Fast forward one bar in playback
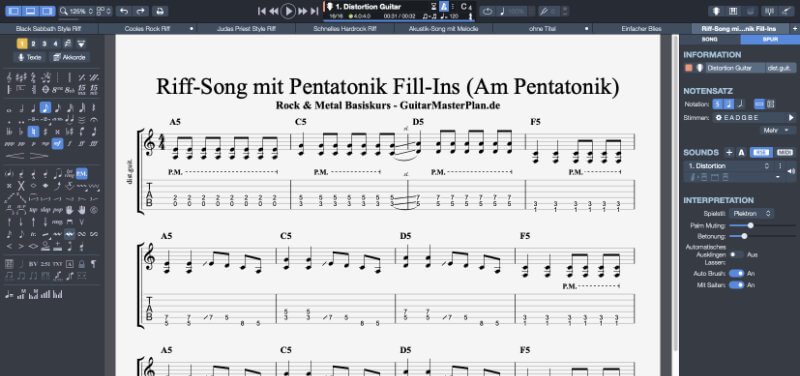This screenshot has width=800, height=376. coord(302,11)
